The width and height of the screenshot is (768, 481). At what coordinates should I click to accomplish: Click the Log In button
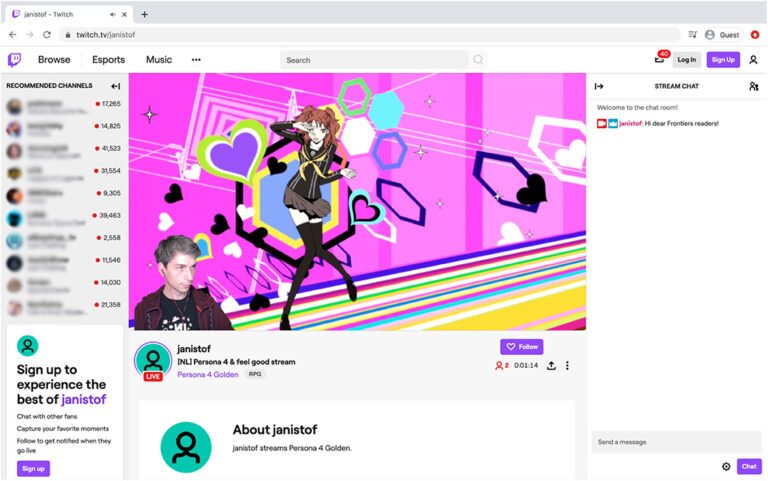click(687, 60)
